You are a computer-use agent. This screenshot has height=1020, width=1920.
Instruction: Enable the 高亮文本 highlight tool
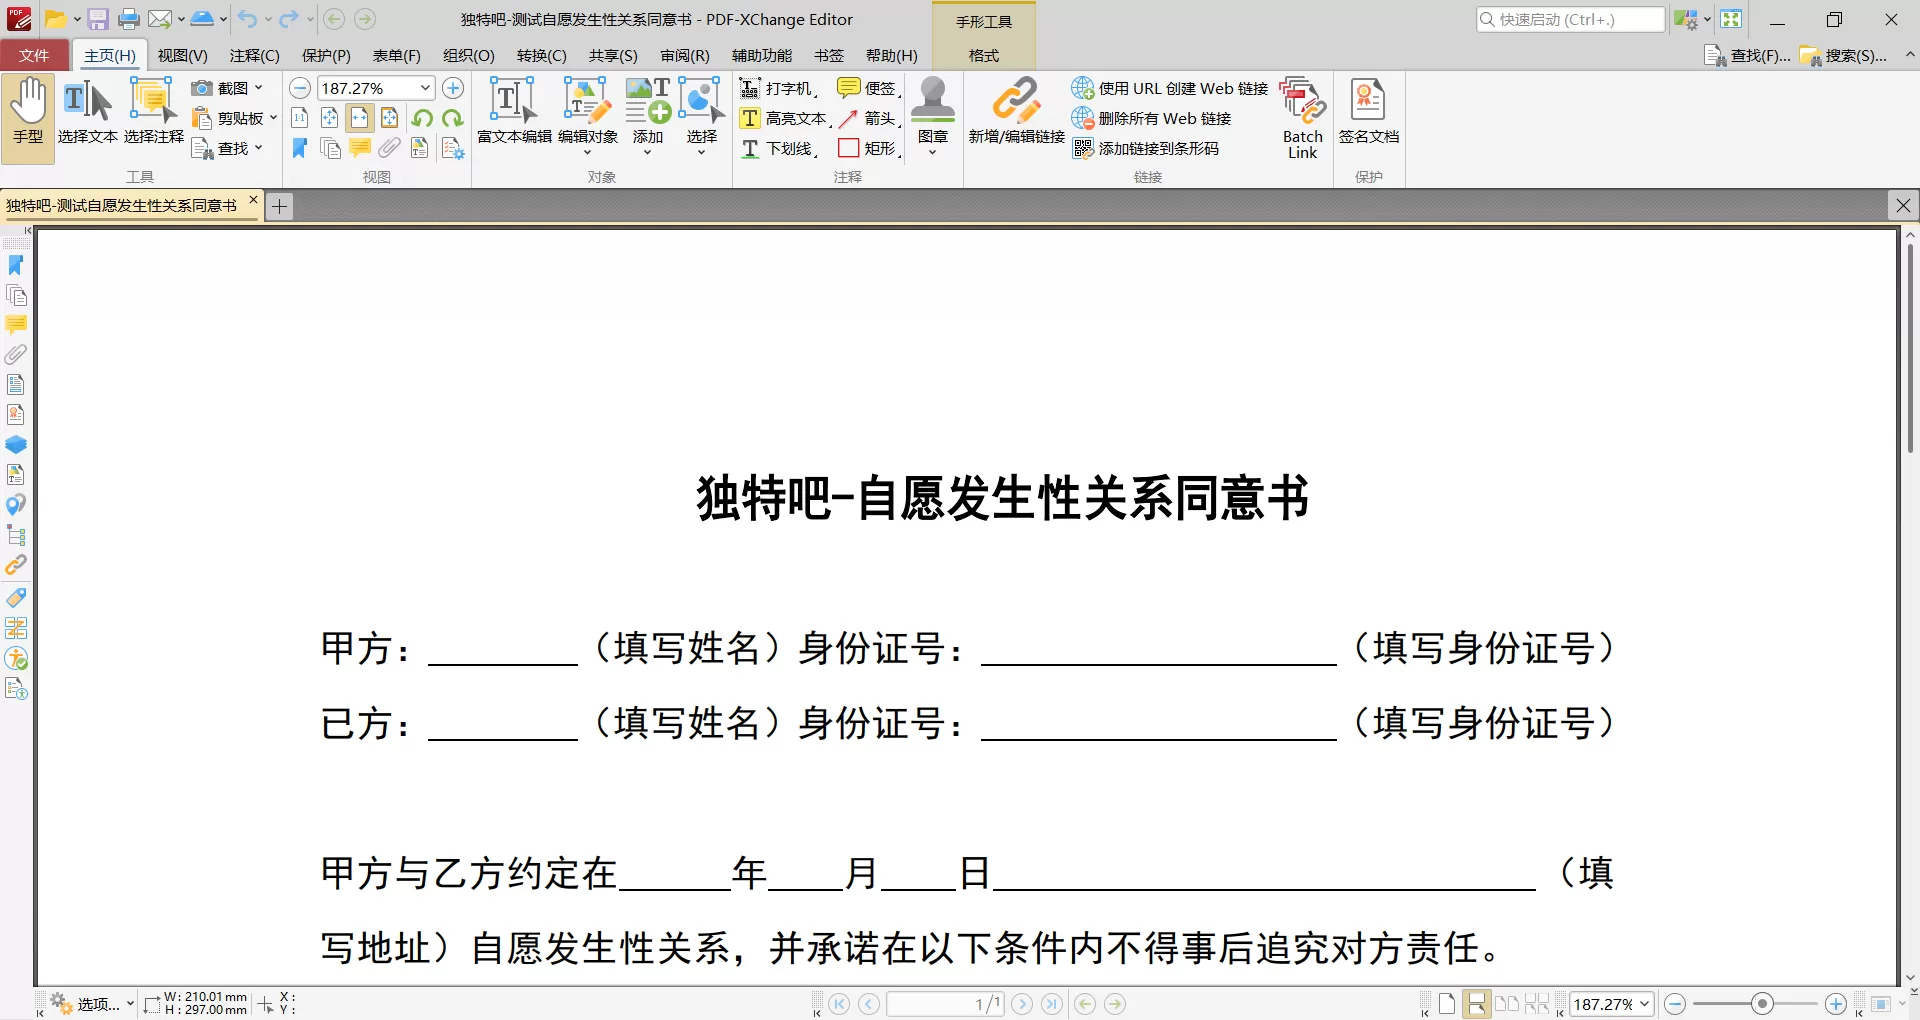[783, 118]
